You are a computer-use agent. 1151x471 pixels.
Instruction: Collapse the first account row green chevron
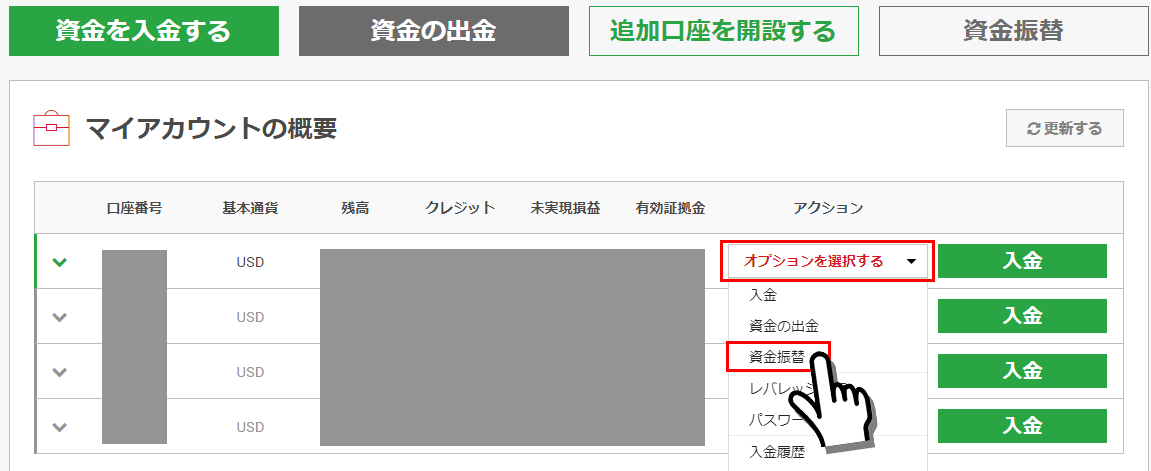click(60, 262)
